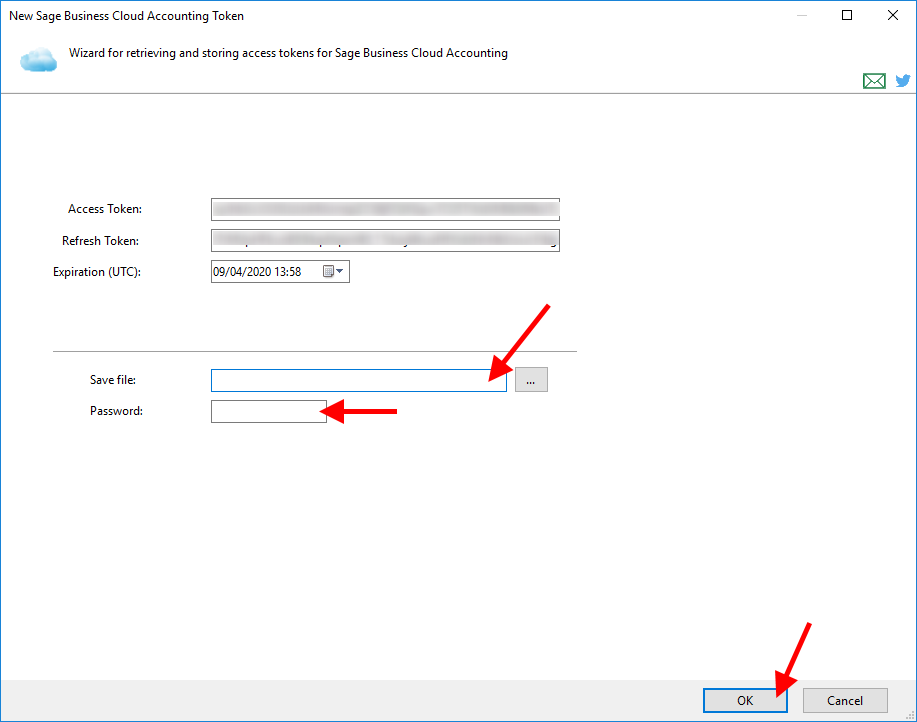Click the Password label
This screenshot has width=917, height=722.
(116, 411)
